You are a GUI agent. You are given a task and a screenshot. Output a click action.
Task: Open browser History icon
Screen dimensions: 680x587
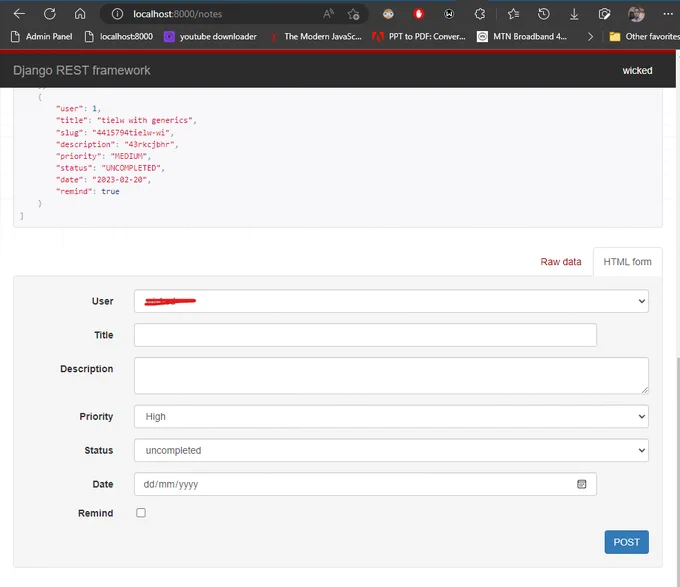point(543,14)
